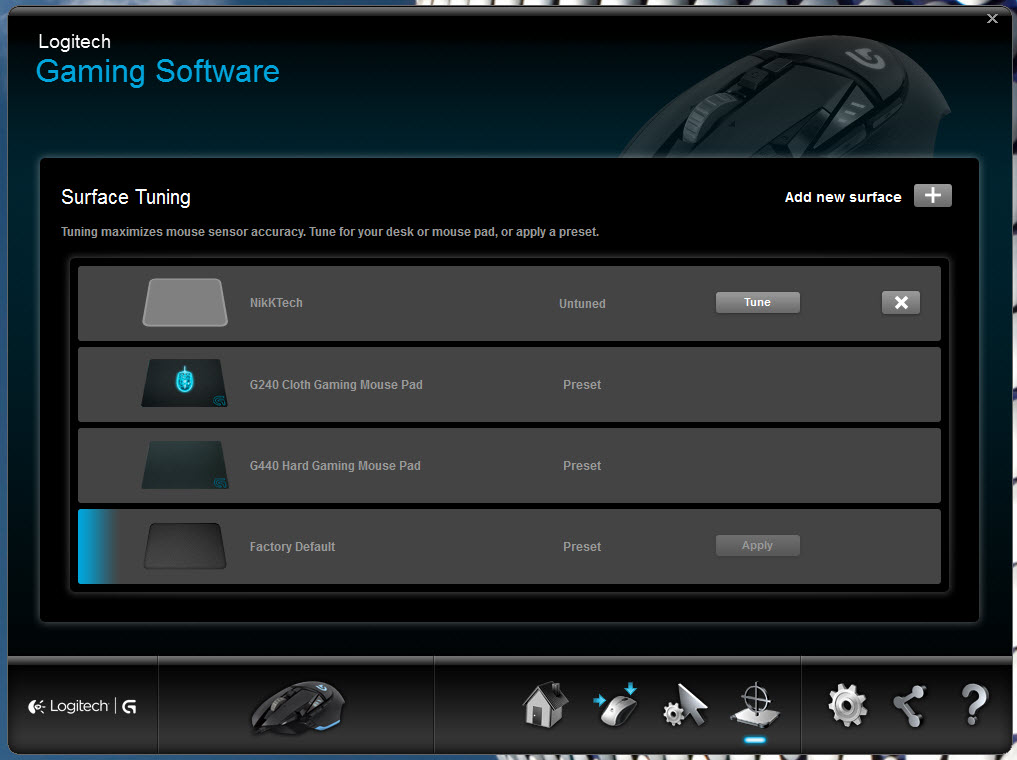The height and width of the screenshot is (760, 1017).
Task: Click Preset status of Factory Default
Action: point(582,547)
